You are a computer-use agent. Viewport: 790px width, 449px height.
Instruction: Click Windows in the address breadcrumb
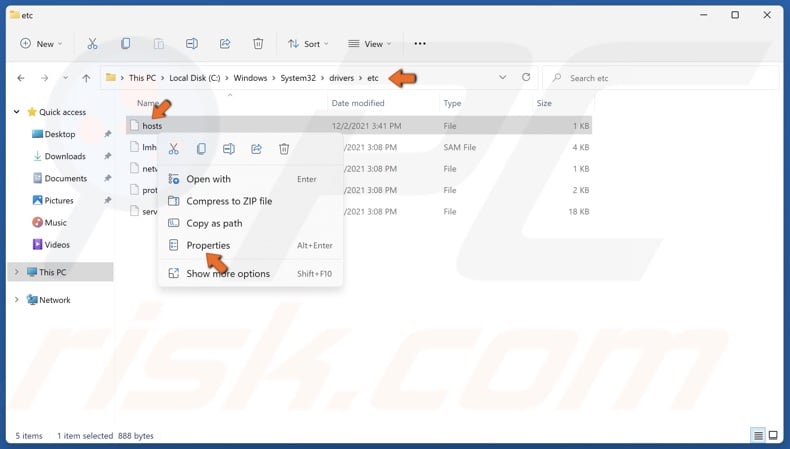[x=250, y=78]
